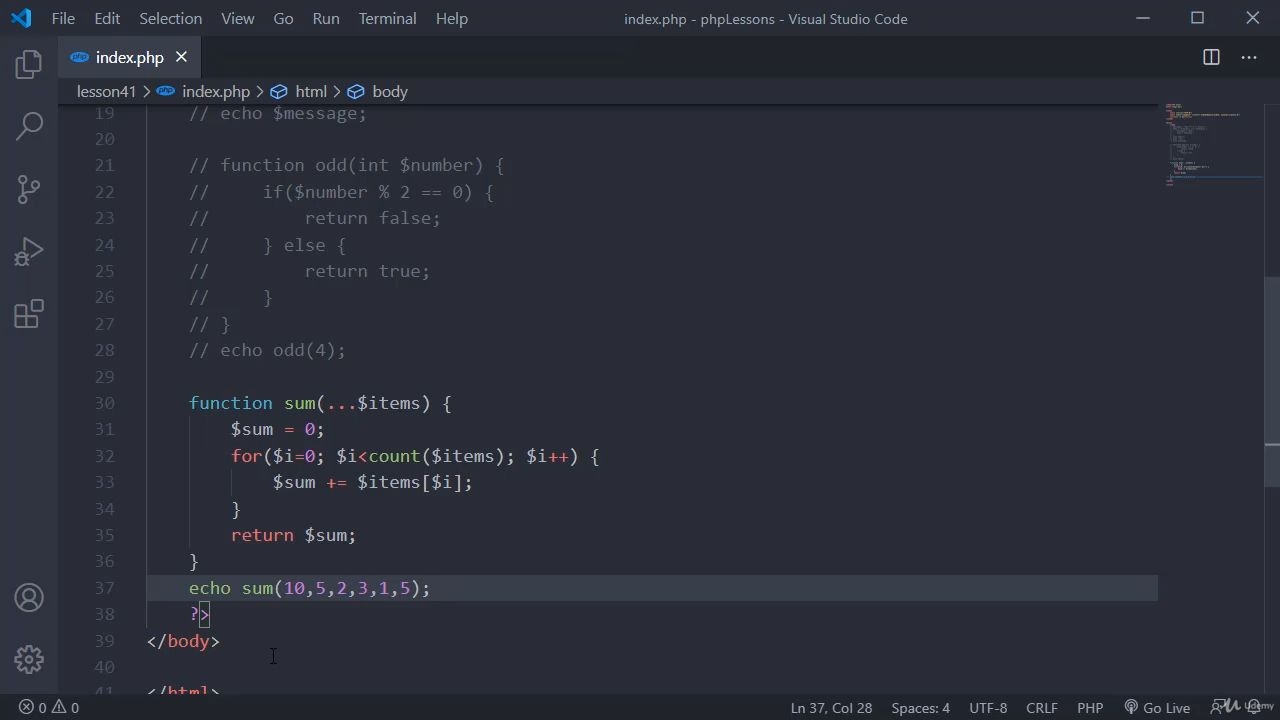This screenshot has width=1280, height=720.
Task: Open the View menu
Action: click(x=237, y=18)
